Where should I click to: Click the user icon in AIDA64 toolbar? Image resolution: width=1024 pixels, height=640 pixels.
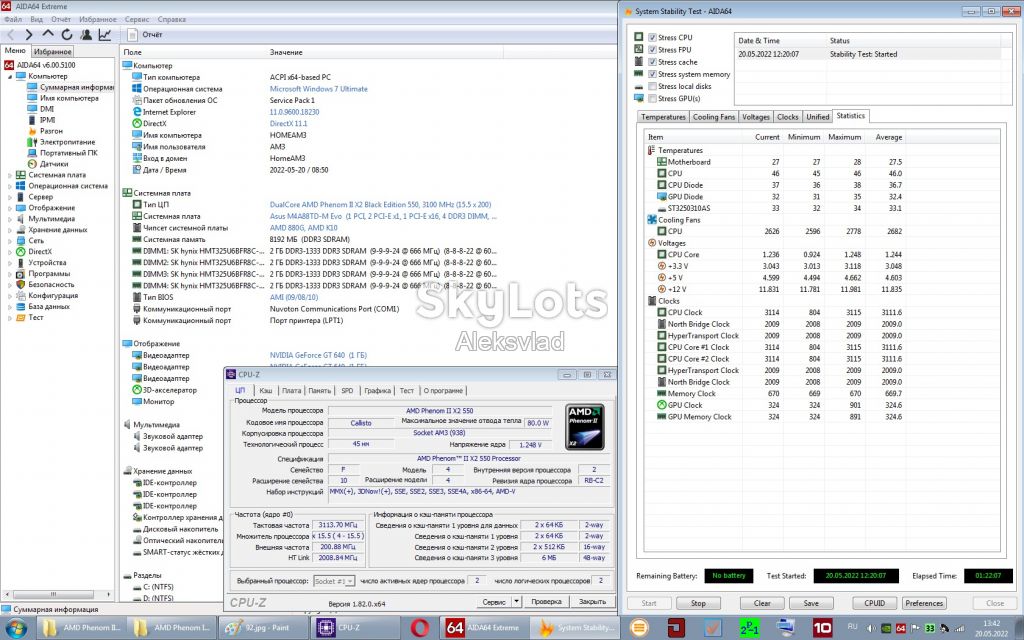click(86, 35)
